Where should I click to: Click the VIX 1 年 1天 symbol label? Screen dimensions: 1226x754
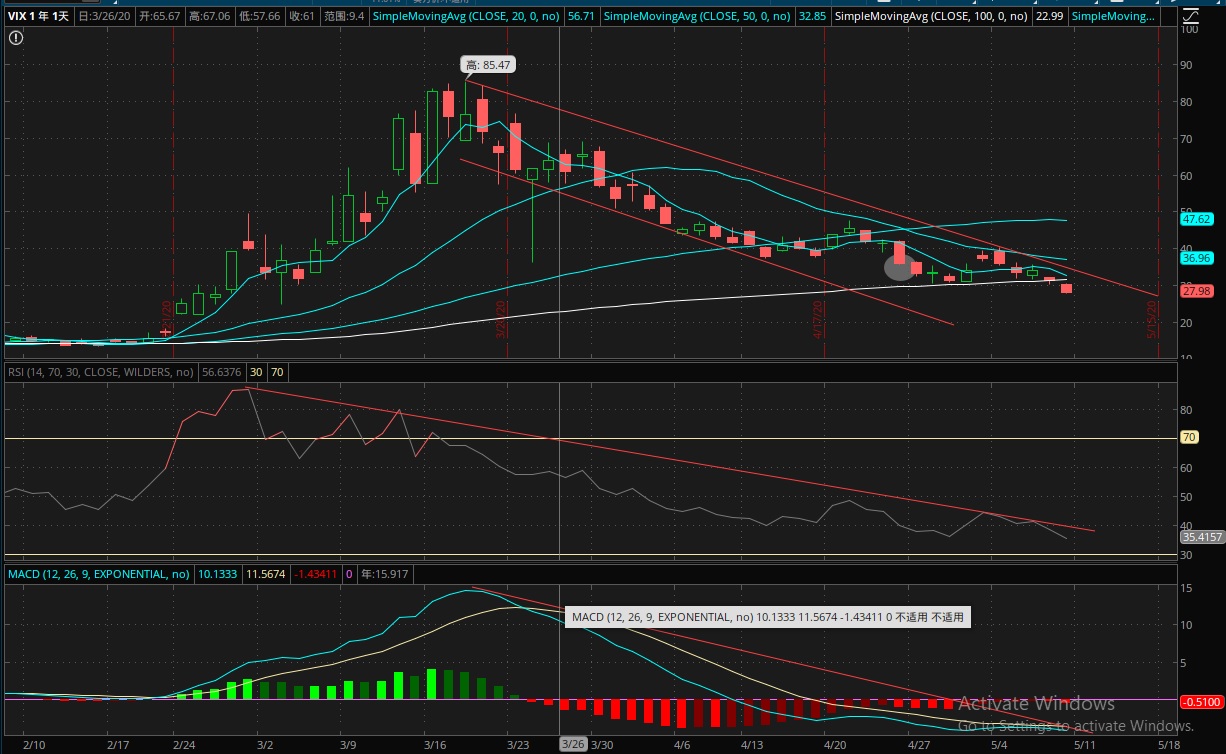(39, 17)
